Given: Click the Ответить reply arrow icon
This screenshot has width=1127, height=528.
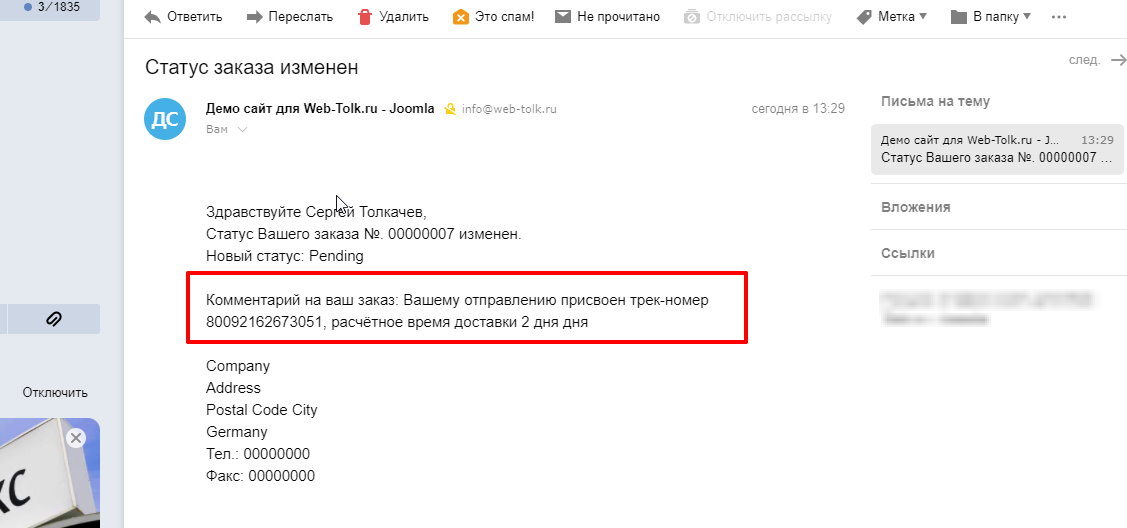Looking at the screenshot, I should click(152, 17).
